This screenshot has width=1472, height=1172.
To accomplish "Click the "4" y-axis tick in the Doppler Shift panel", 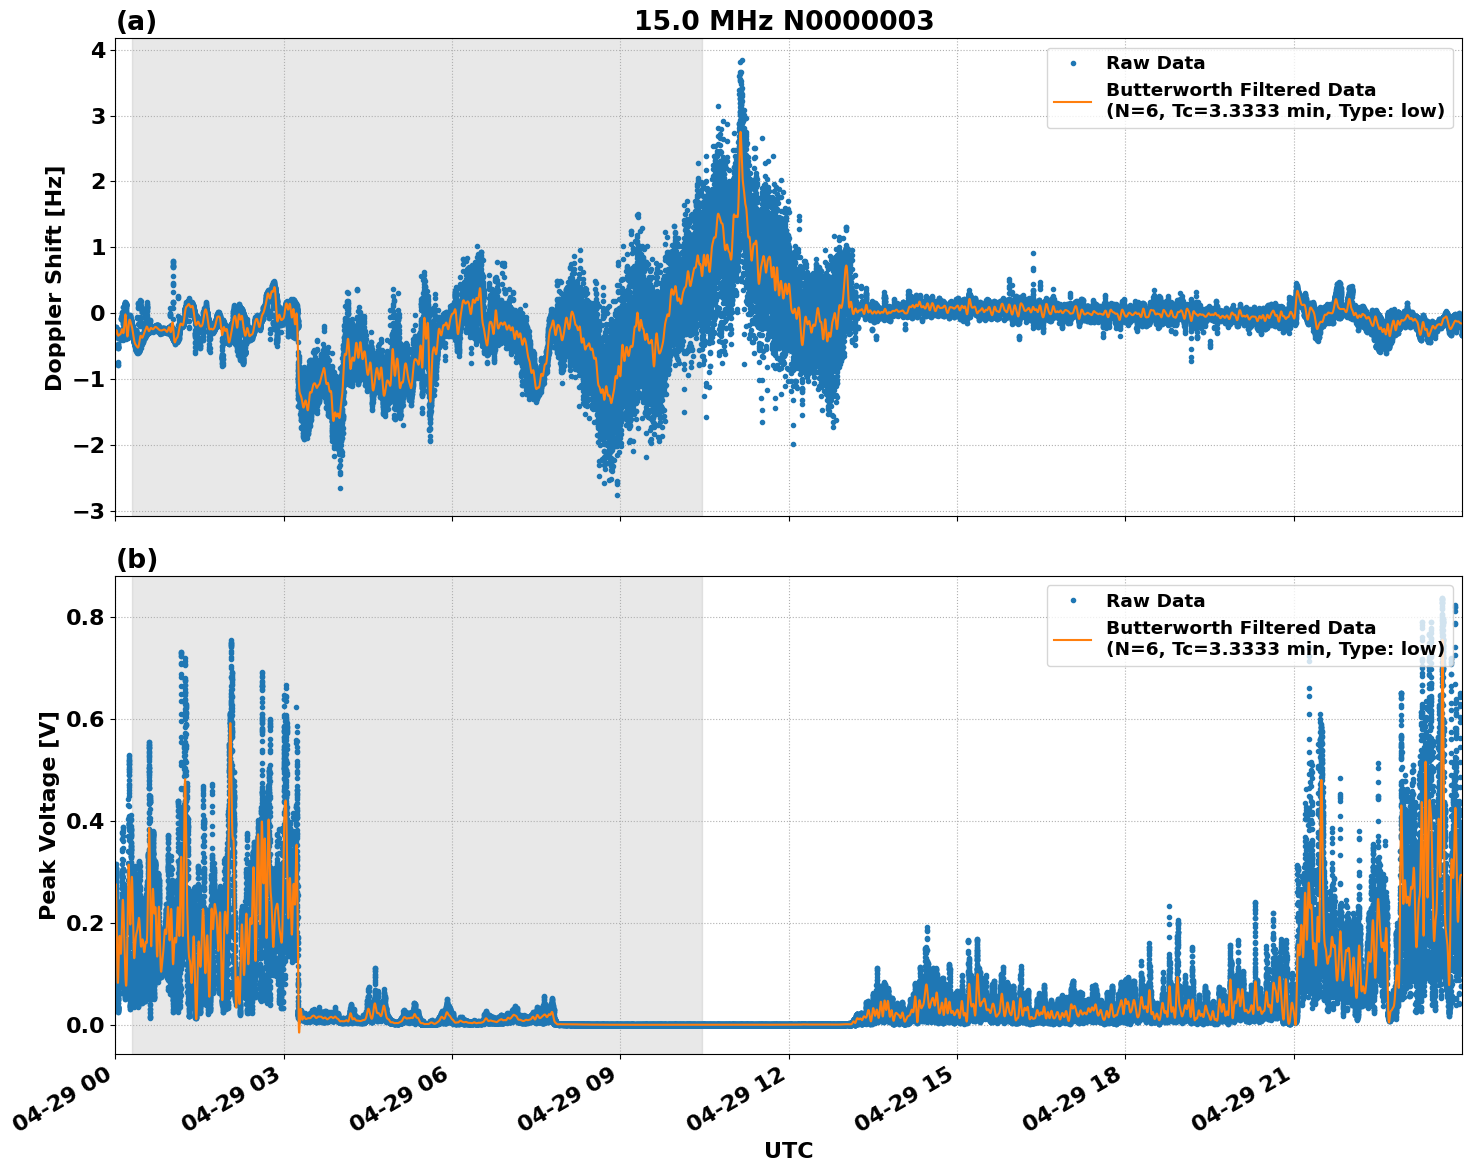I will pyautogui.click(x=97, y=50).
